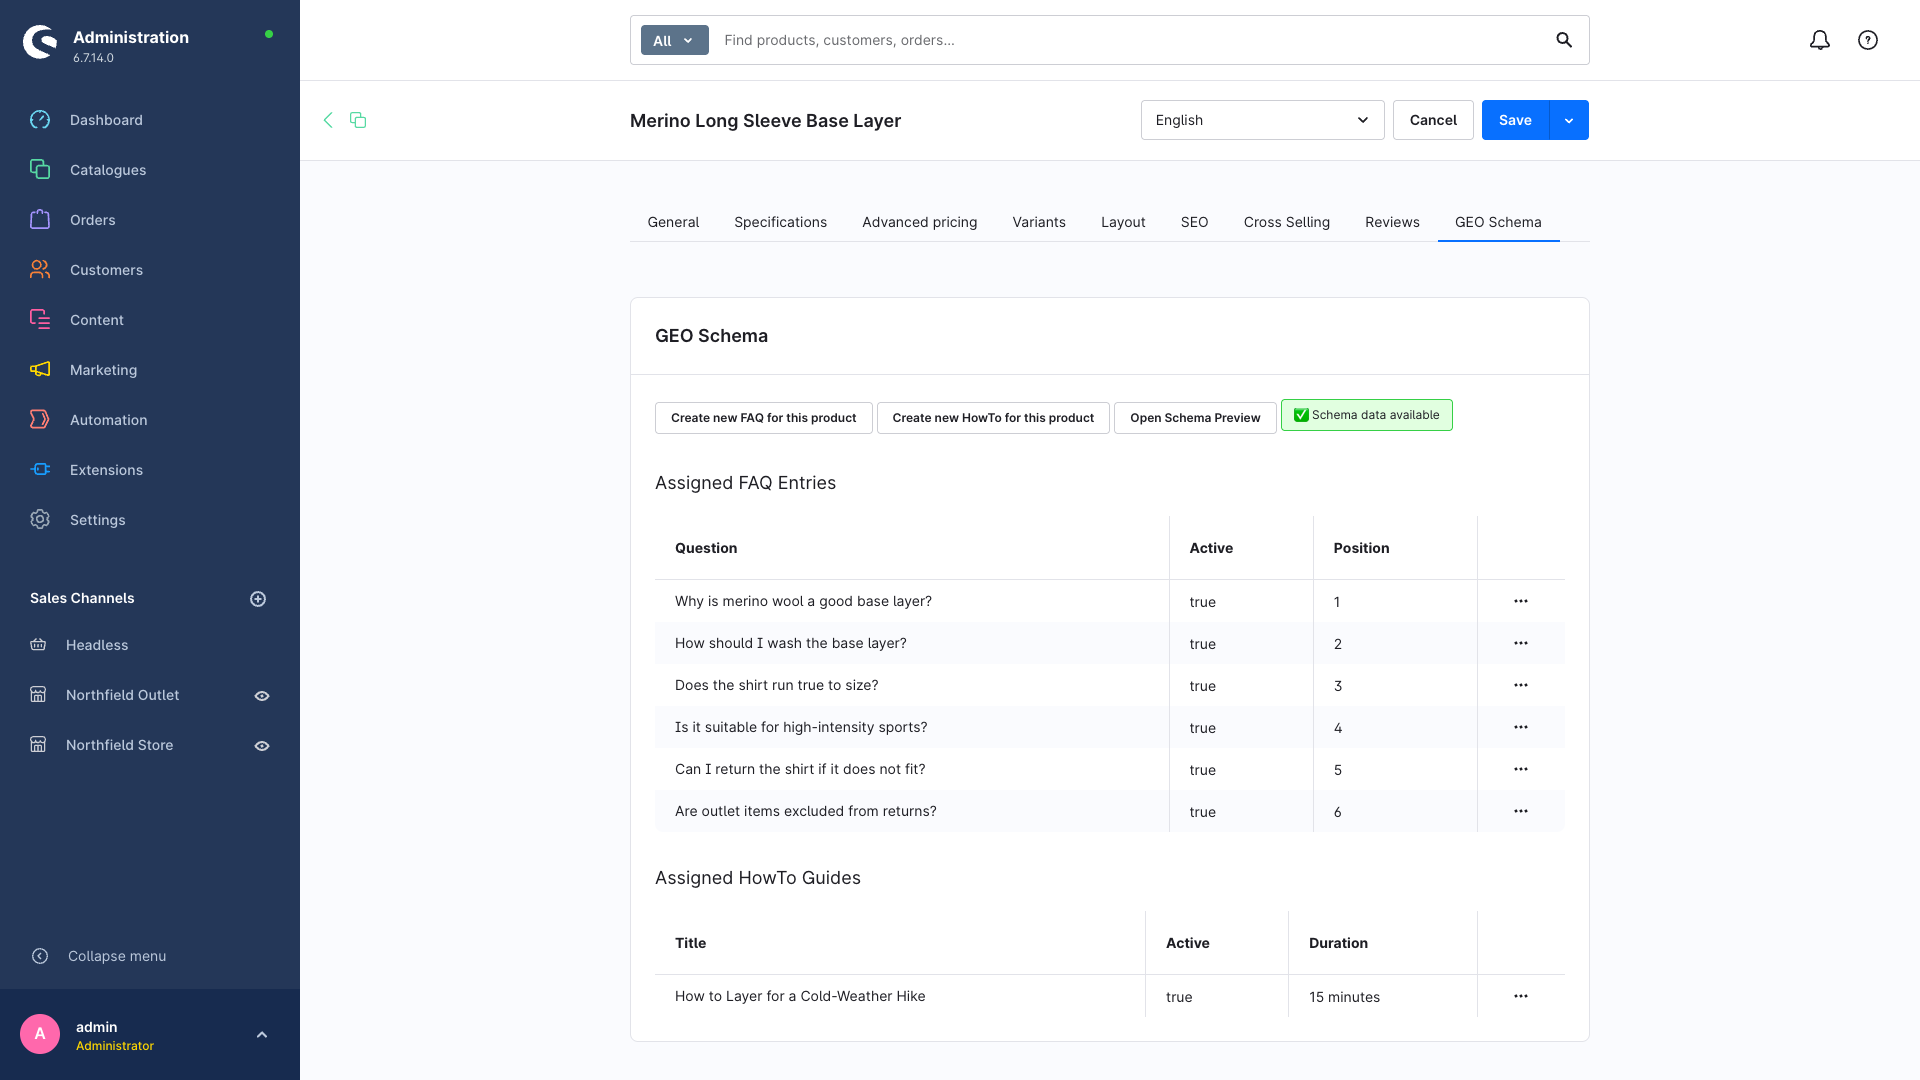Click the Shopware logo

(x=40, y=42)
